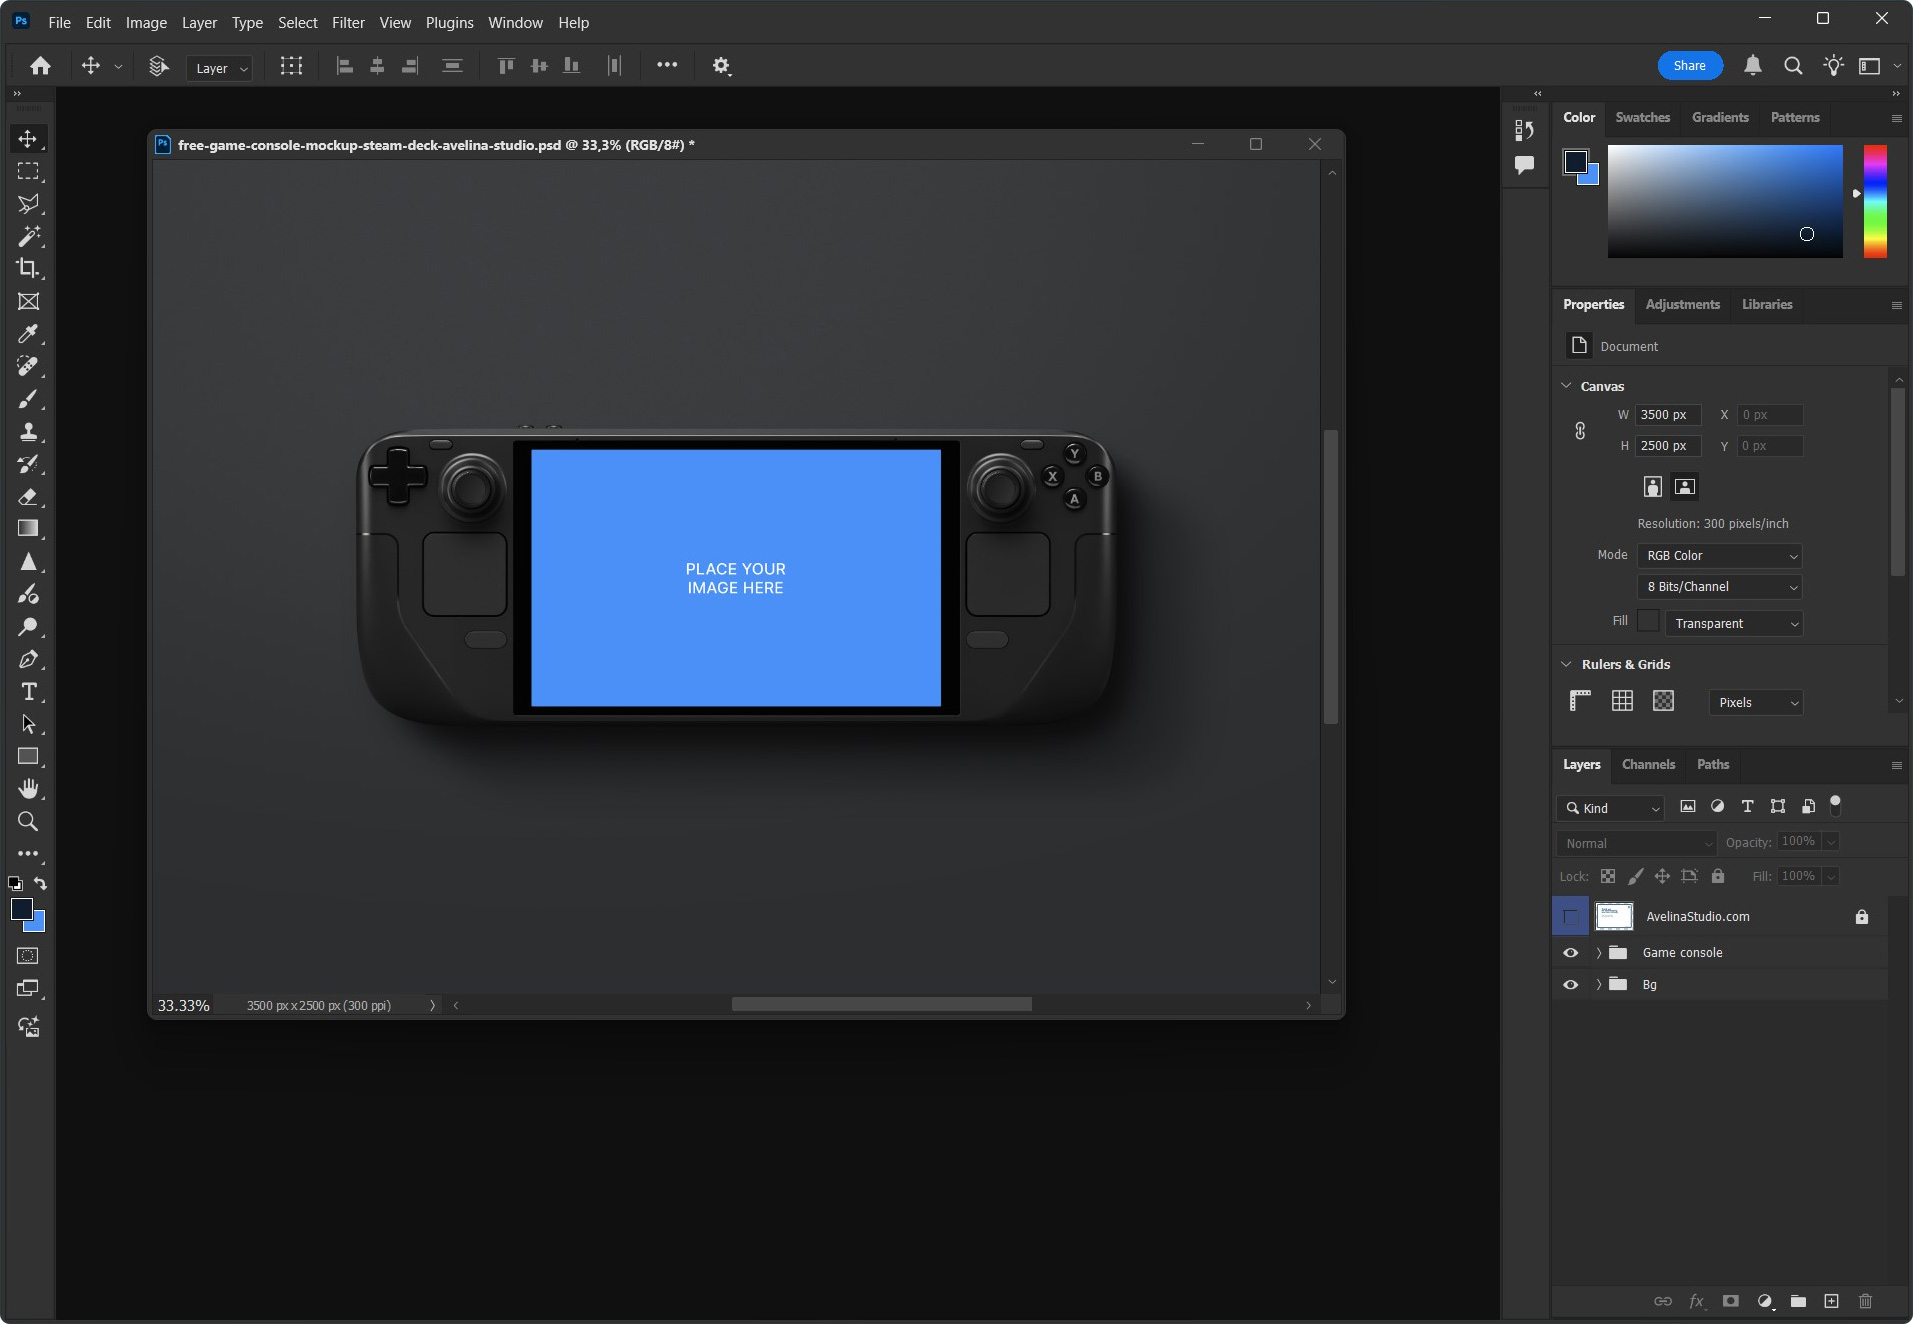
Task: Select the Eyedropper tool
Action: (28, 334)
